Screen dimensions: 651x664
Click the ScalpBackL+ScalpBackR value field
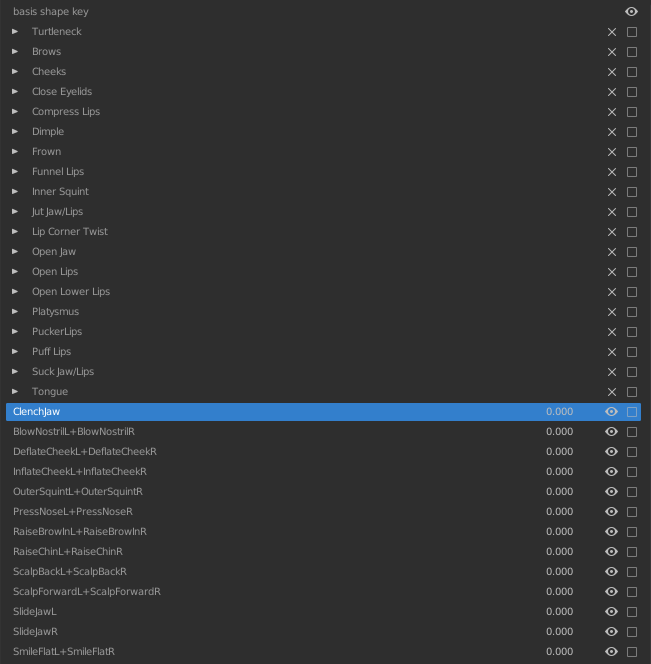559,571
